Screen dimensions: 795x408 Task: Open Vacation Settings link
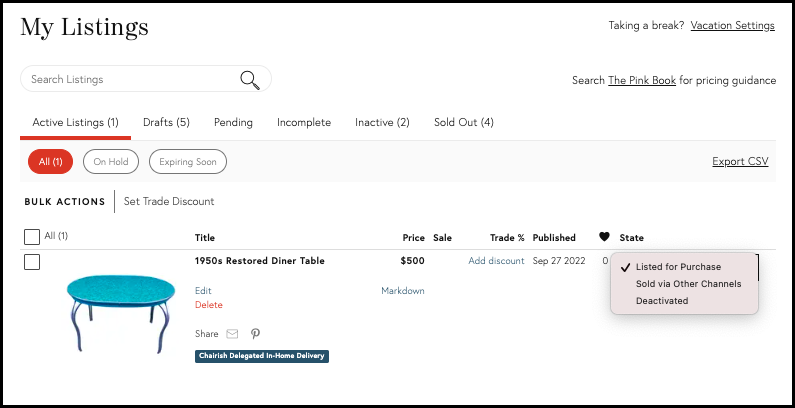[733, 25]
